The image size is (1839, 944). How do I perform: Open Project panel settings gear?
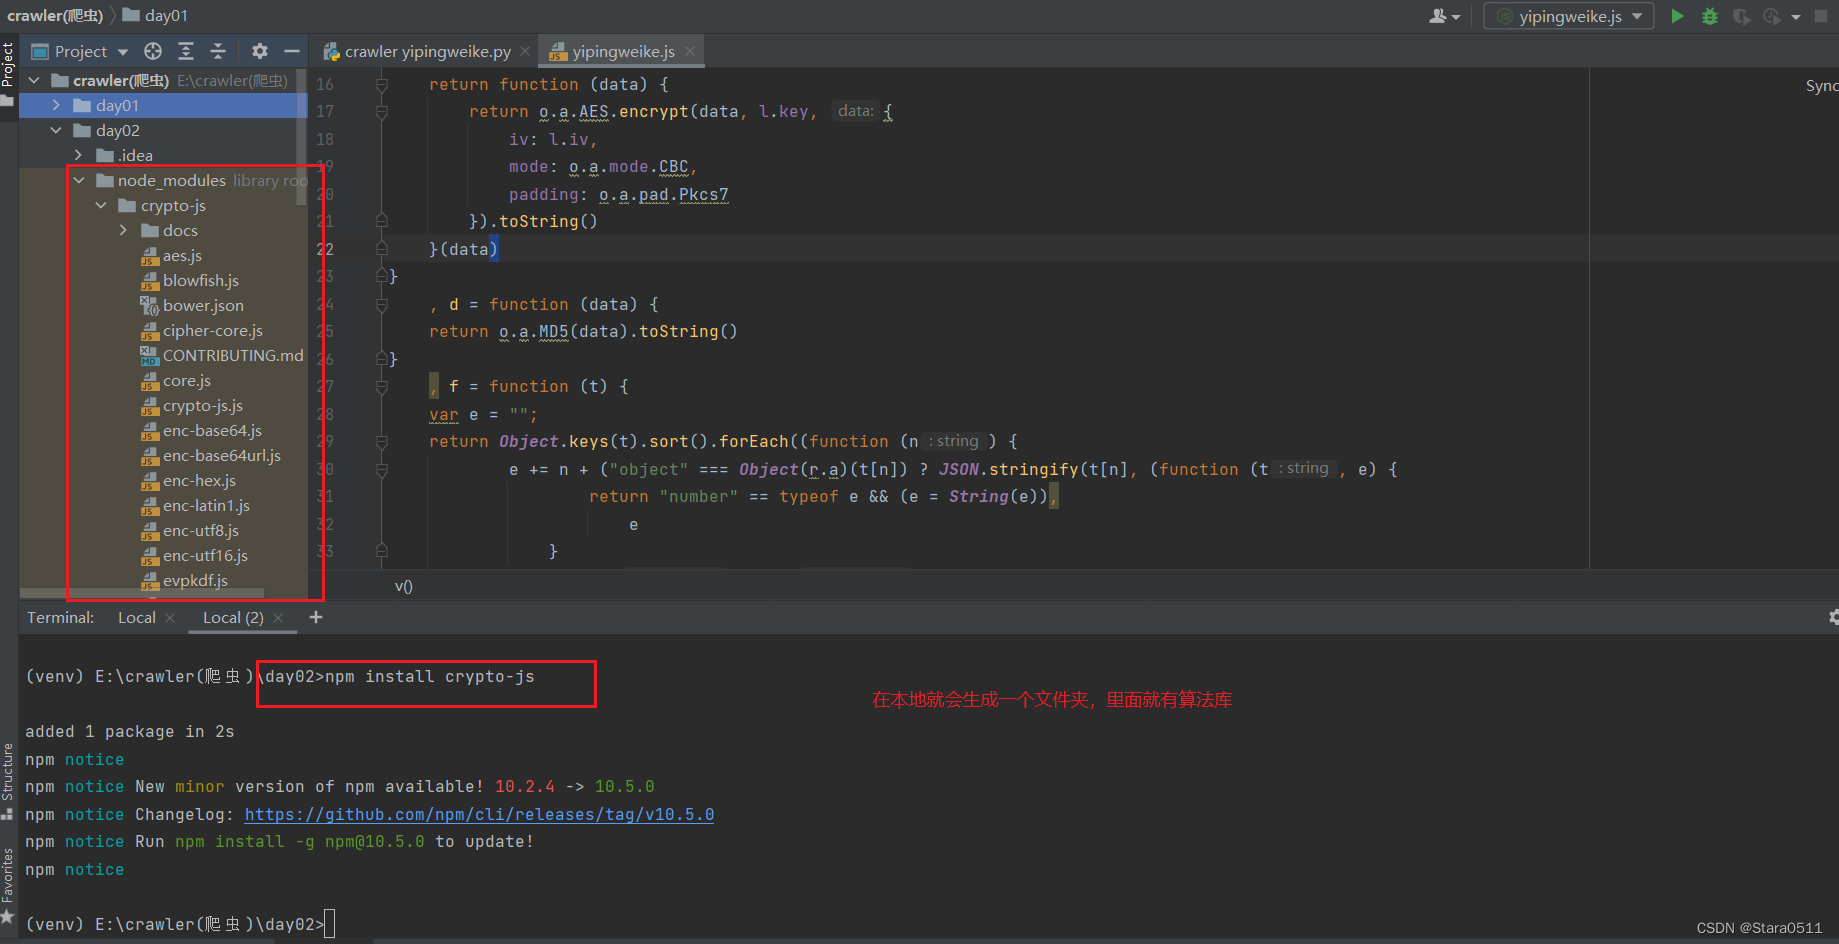coord(260,51)
